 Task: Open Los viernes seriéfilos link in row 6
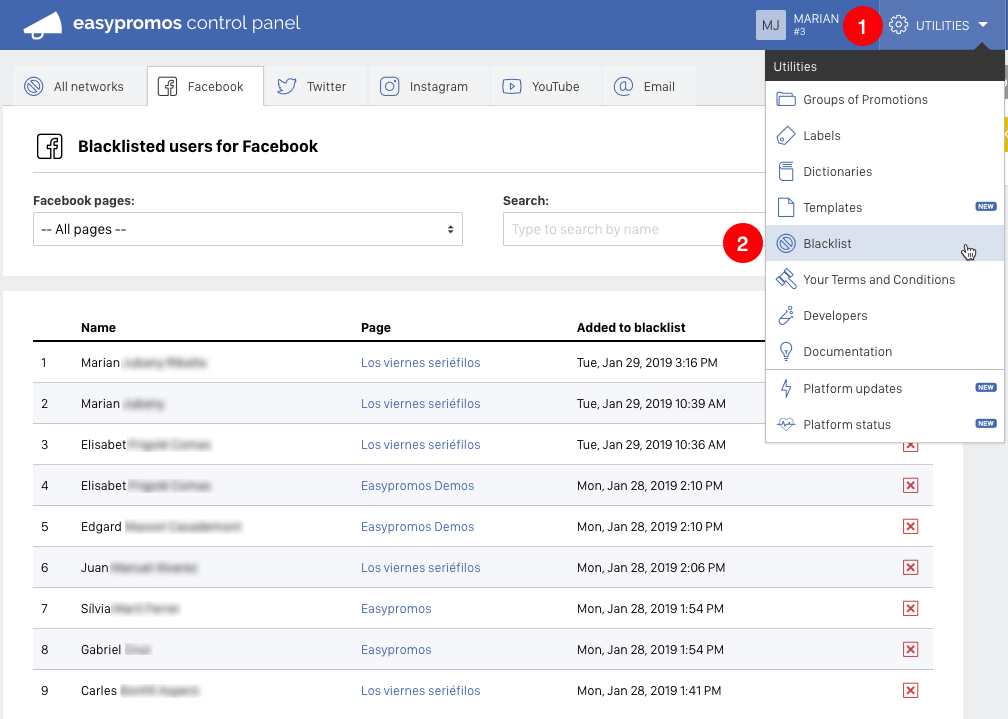tap(420, 568)
